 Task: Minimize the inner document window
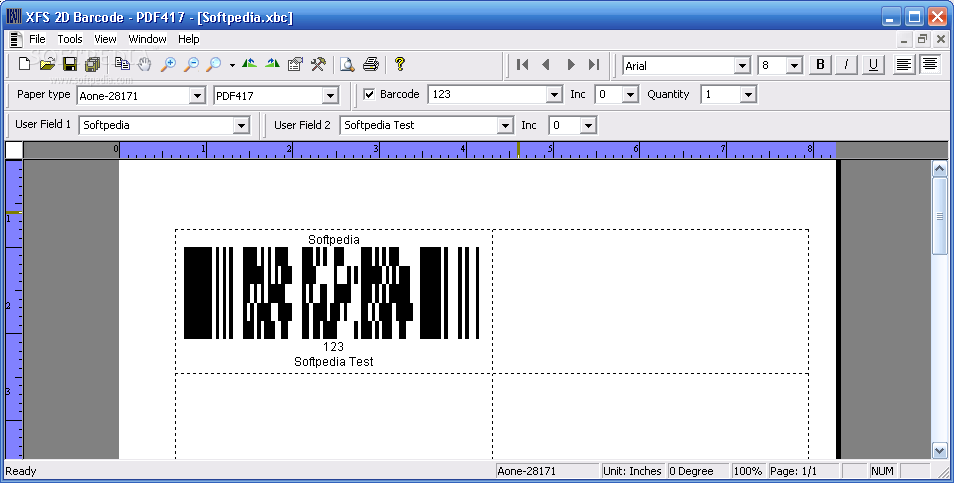[904, 40]
